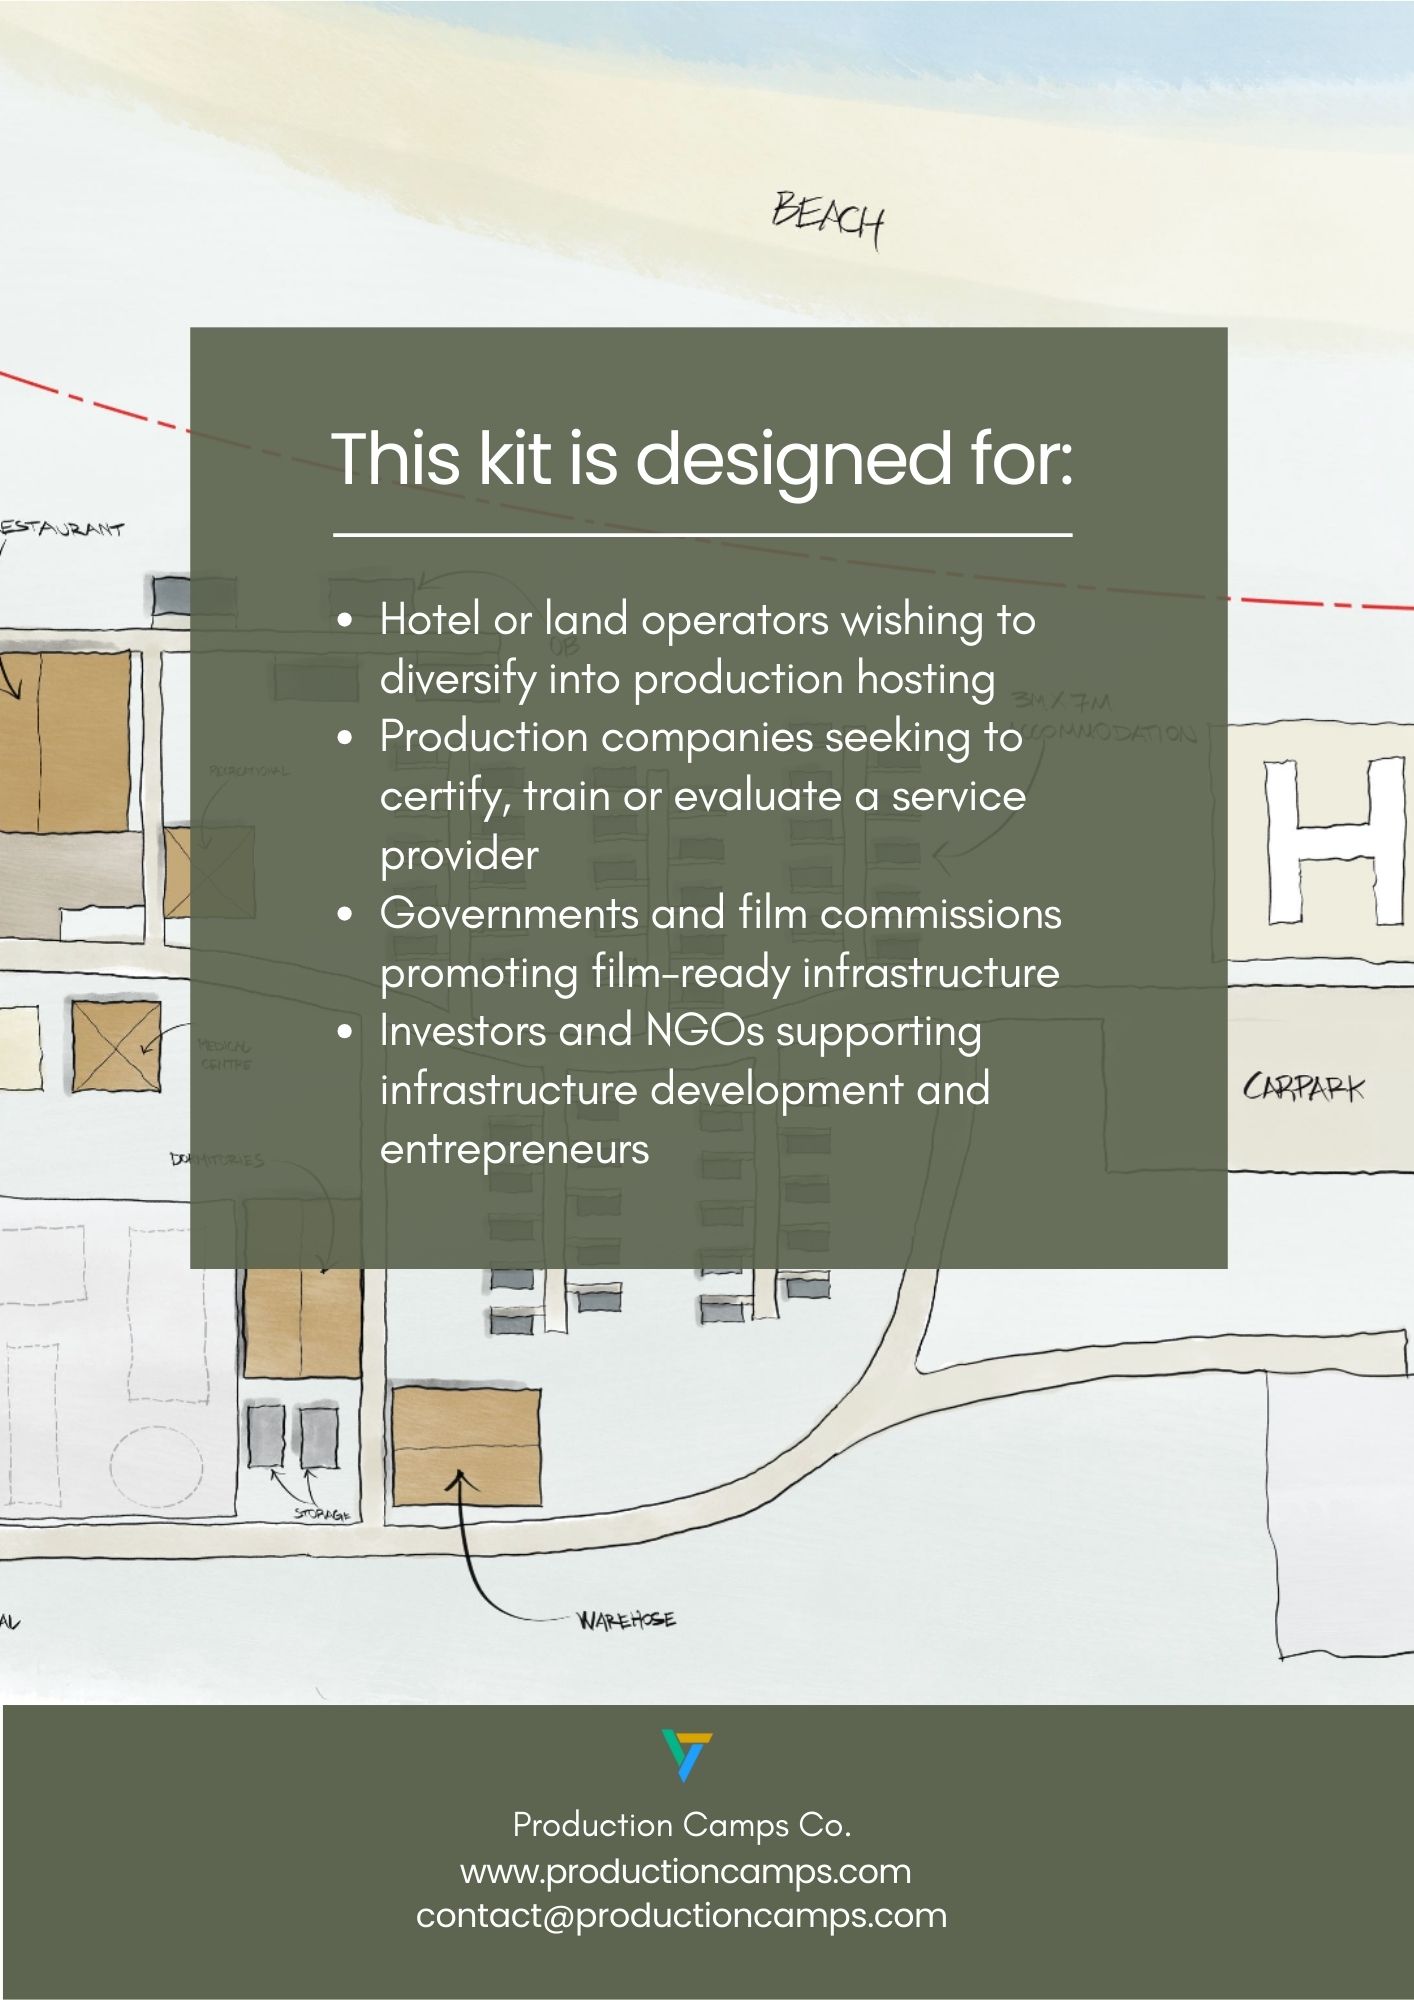The image size is (1414, 2000).
Task: Select the 'Governments and film commissions' bullet
Action: tap(719, 942)
